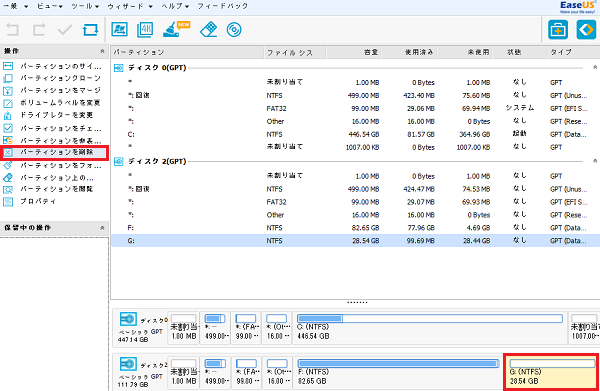The height and width of the screenshot is (391, 600).
Task: Choose the delete partition operation
Action: coord(54,152)
